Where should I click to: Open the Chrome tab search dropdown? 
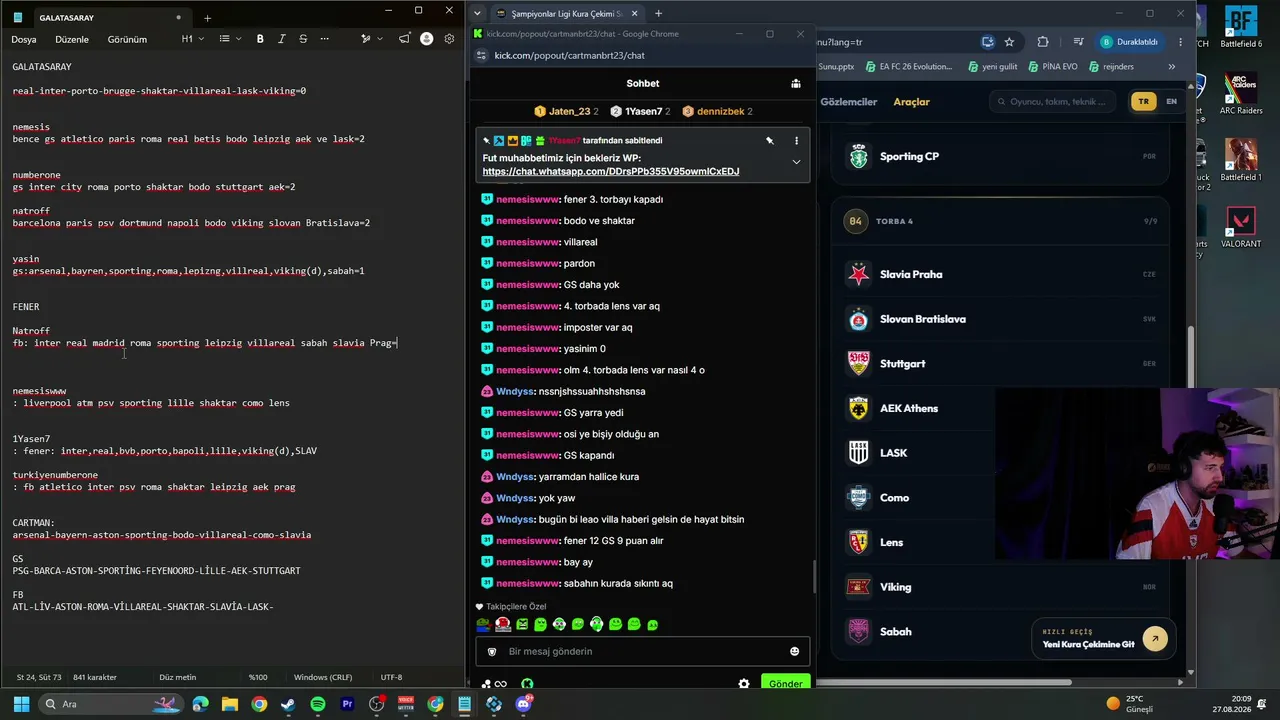click(477, 13)
